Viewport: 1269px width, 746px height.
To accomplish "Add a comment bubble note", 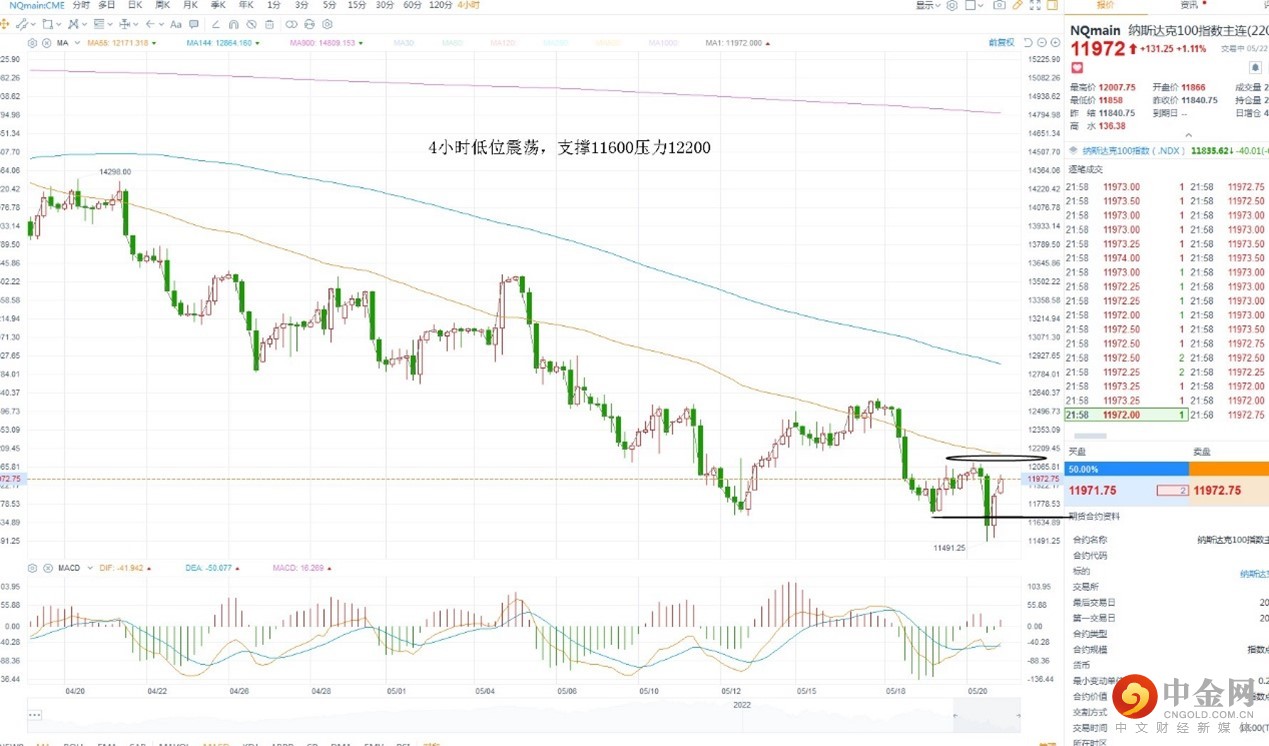I will [x=194, y=24].
